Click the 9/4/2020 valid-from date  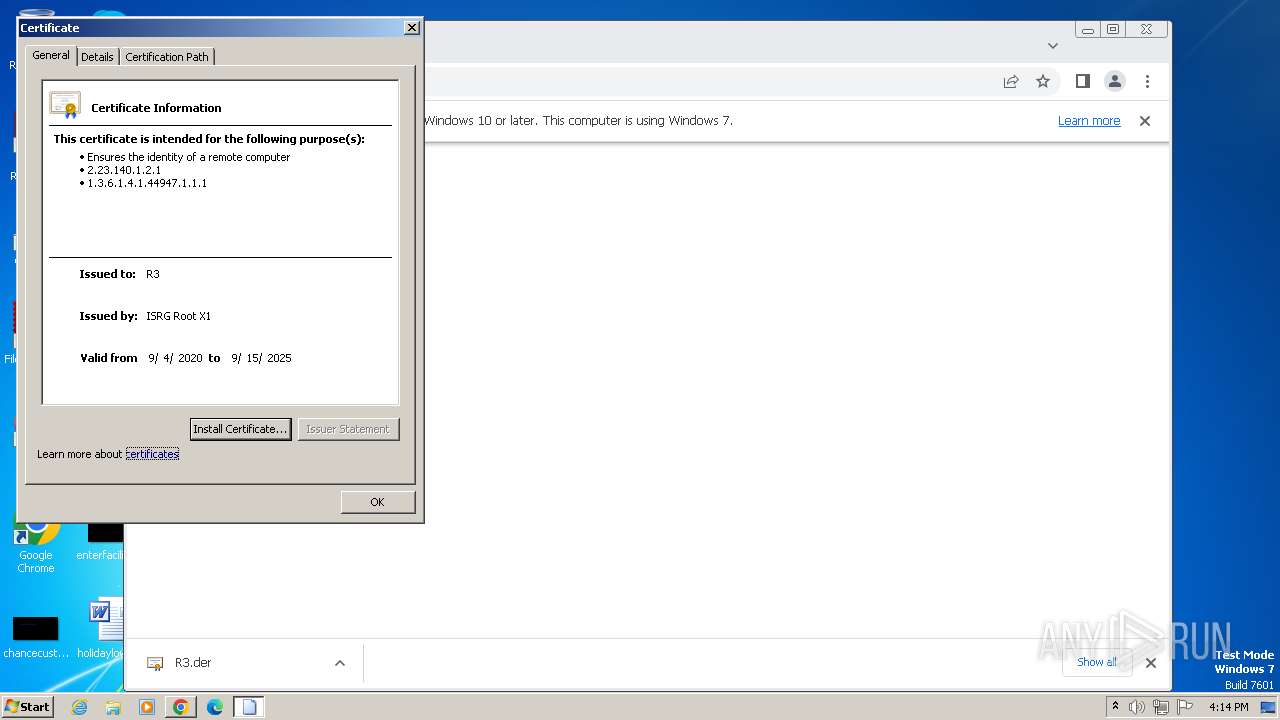click(x=175, y=358)
